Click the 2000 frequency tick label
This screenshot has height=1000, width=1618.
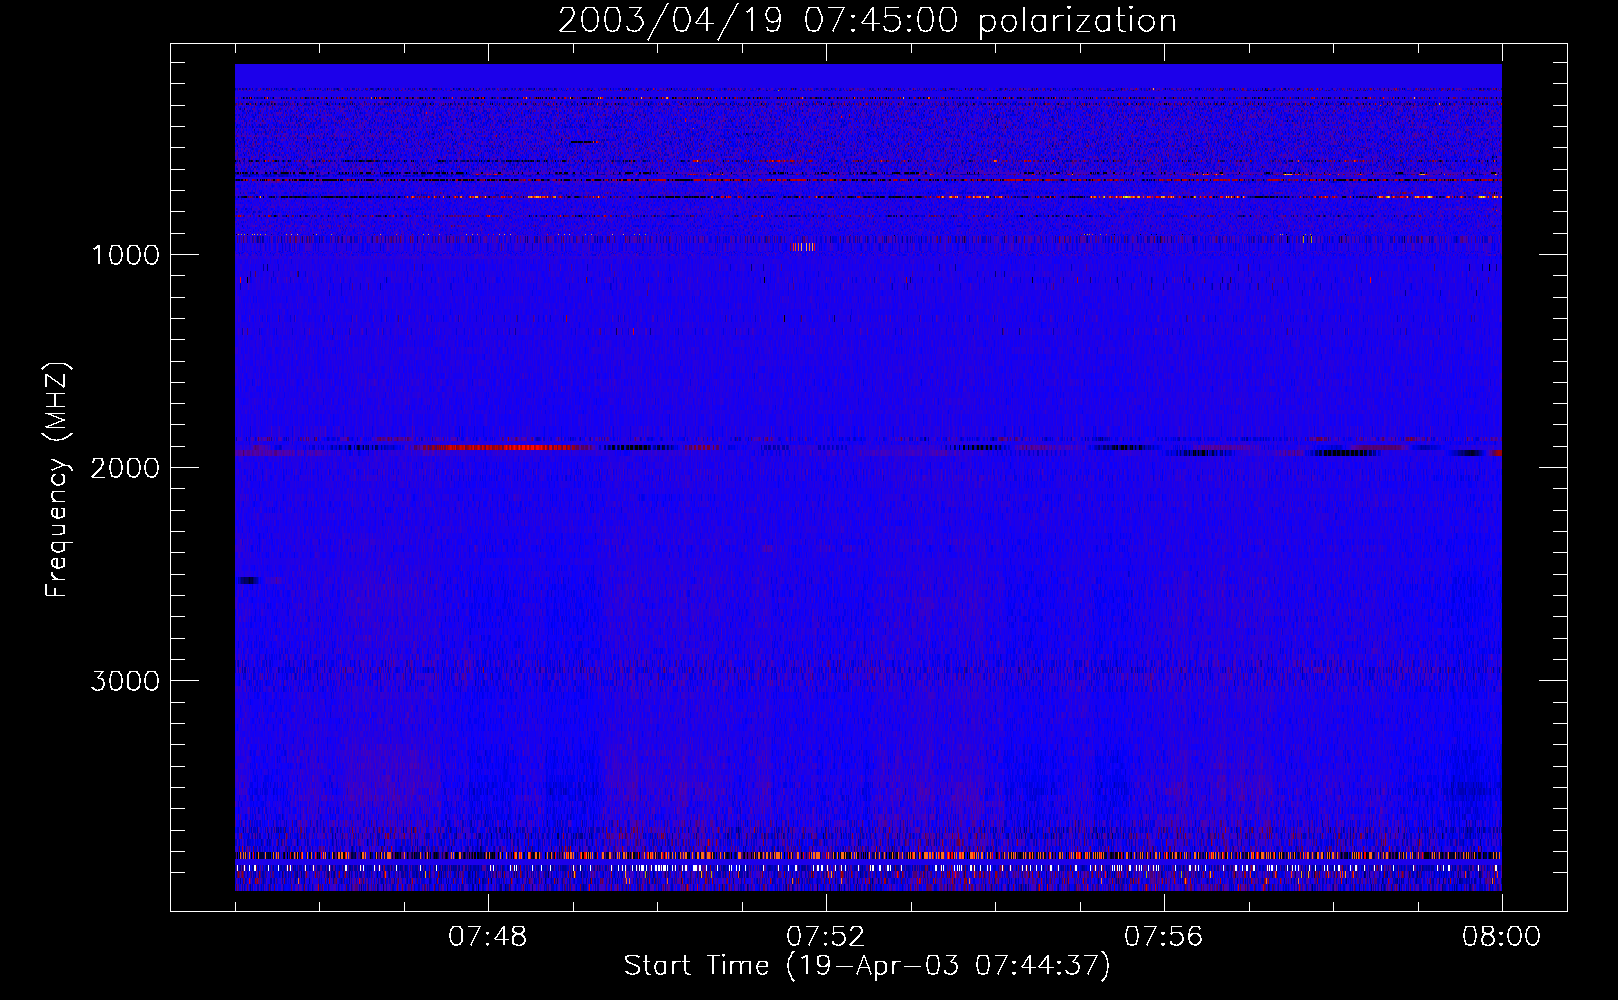125,468
